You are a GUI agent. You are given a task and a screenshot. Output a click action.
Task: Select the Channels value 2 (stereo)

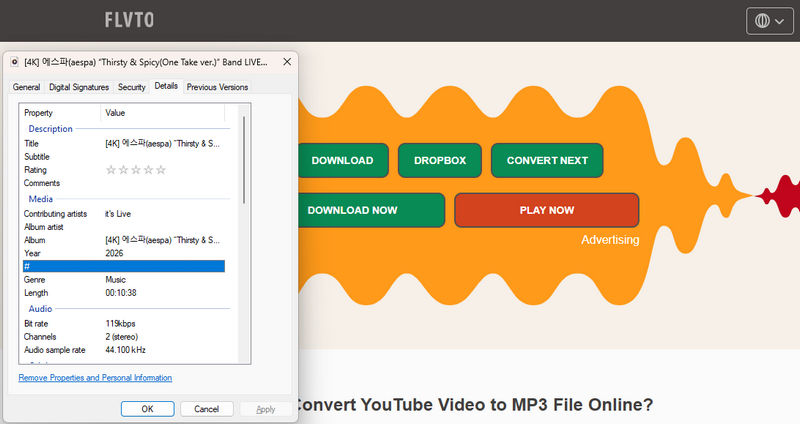click(x=121, y=337)
